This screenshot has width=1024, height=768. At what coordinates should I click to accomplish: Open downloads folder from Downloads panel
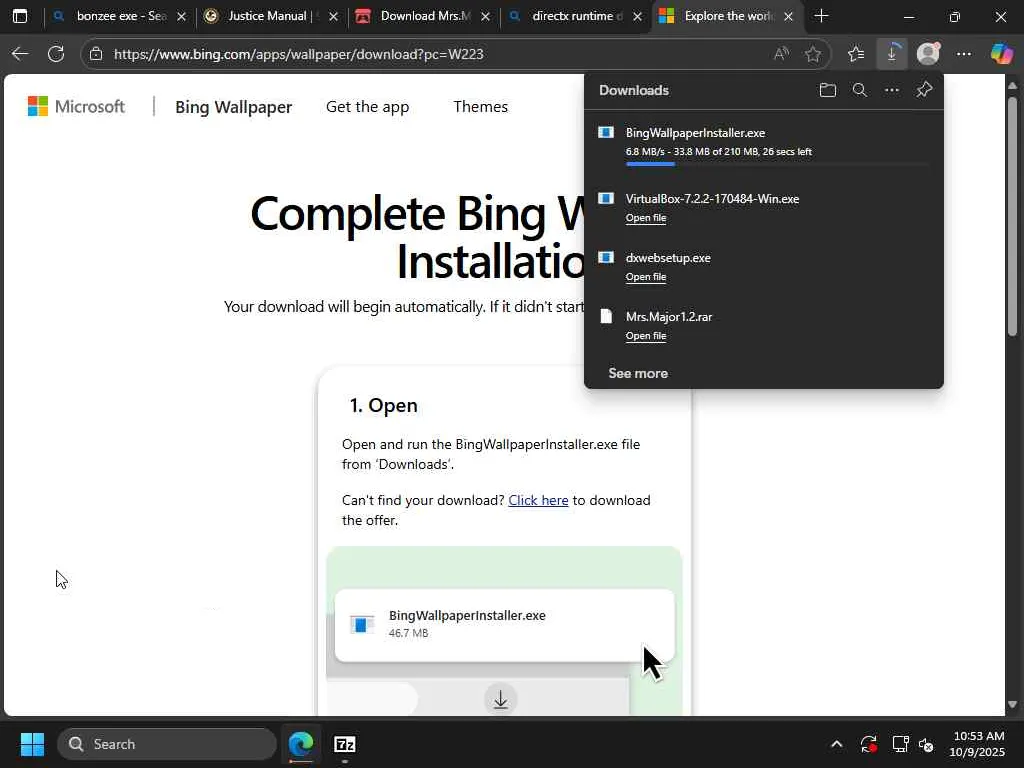[827, 90]
